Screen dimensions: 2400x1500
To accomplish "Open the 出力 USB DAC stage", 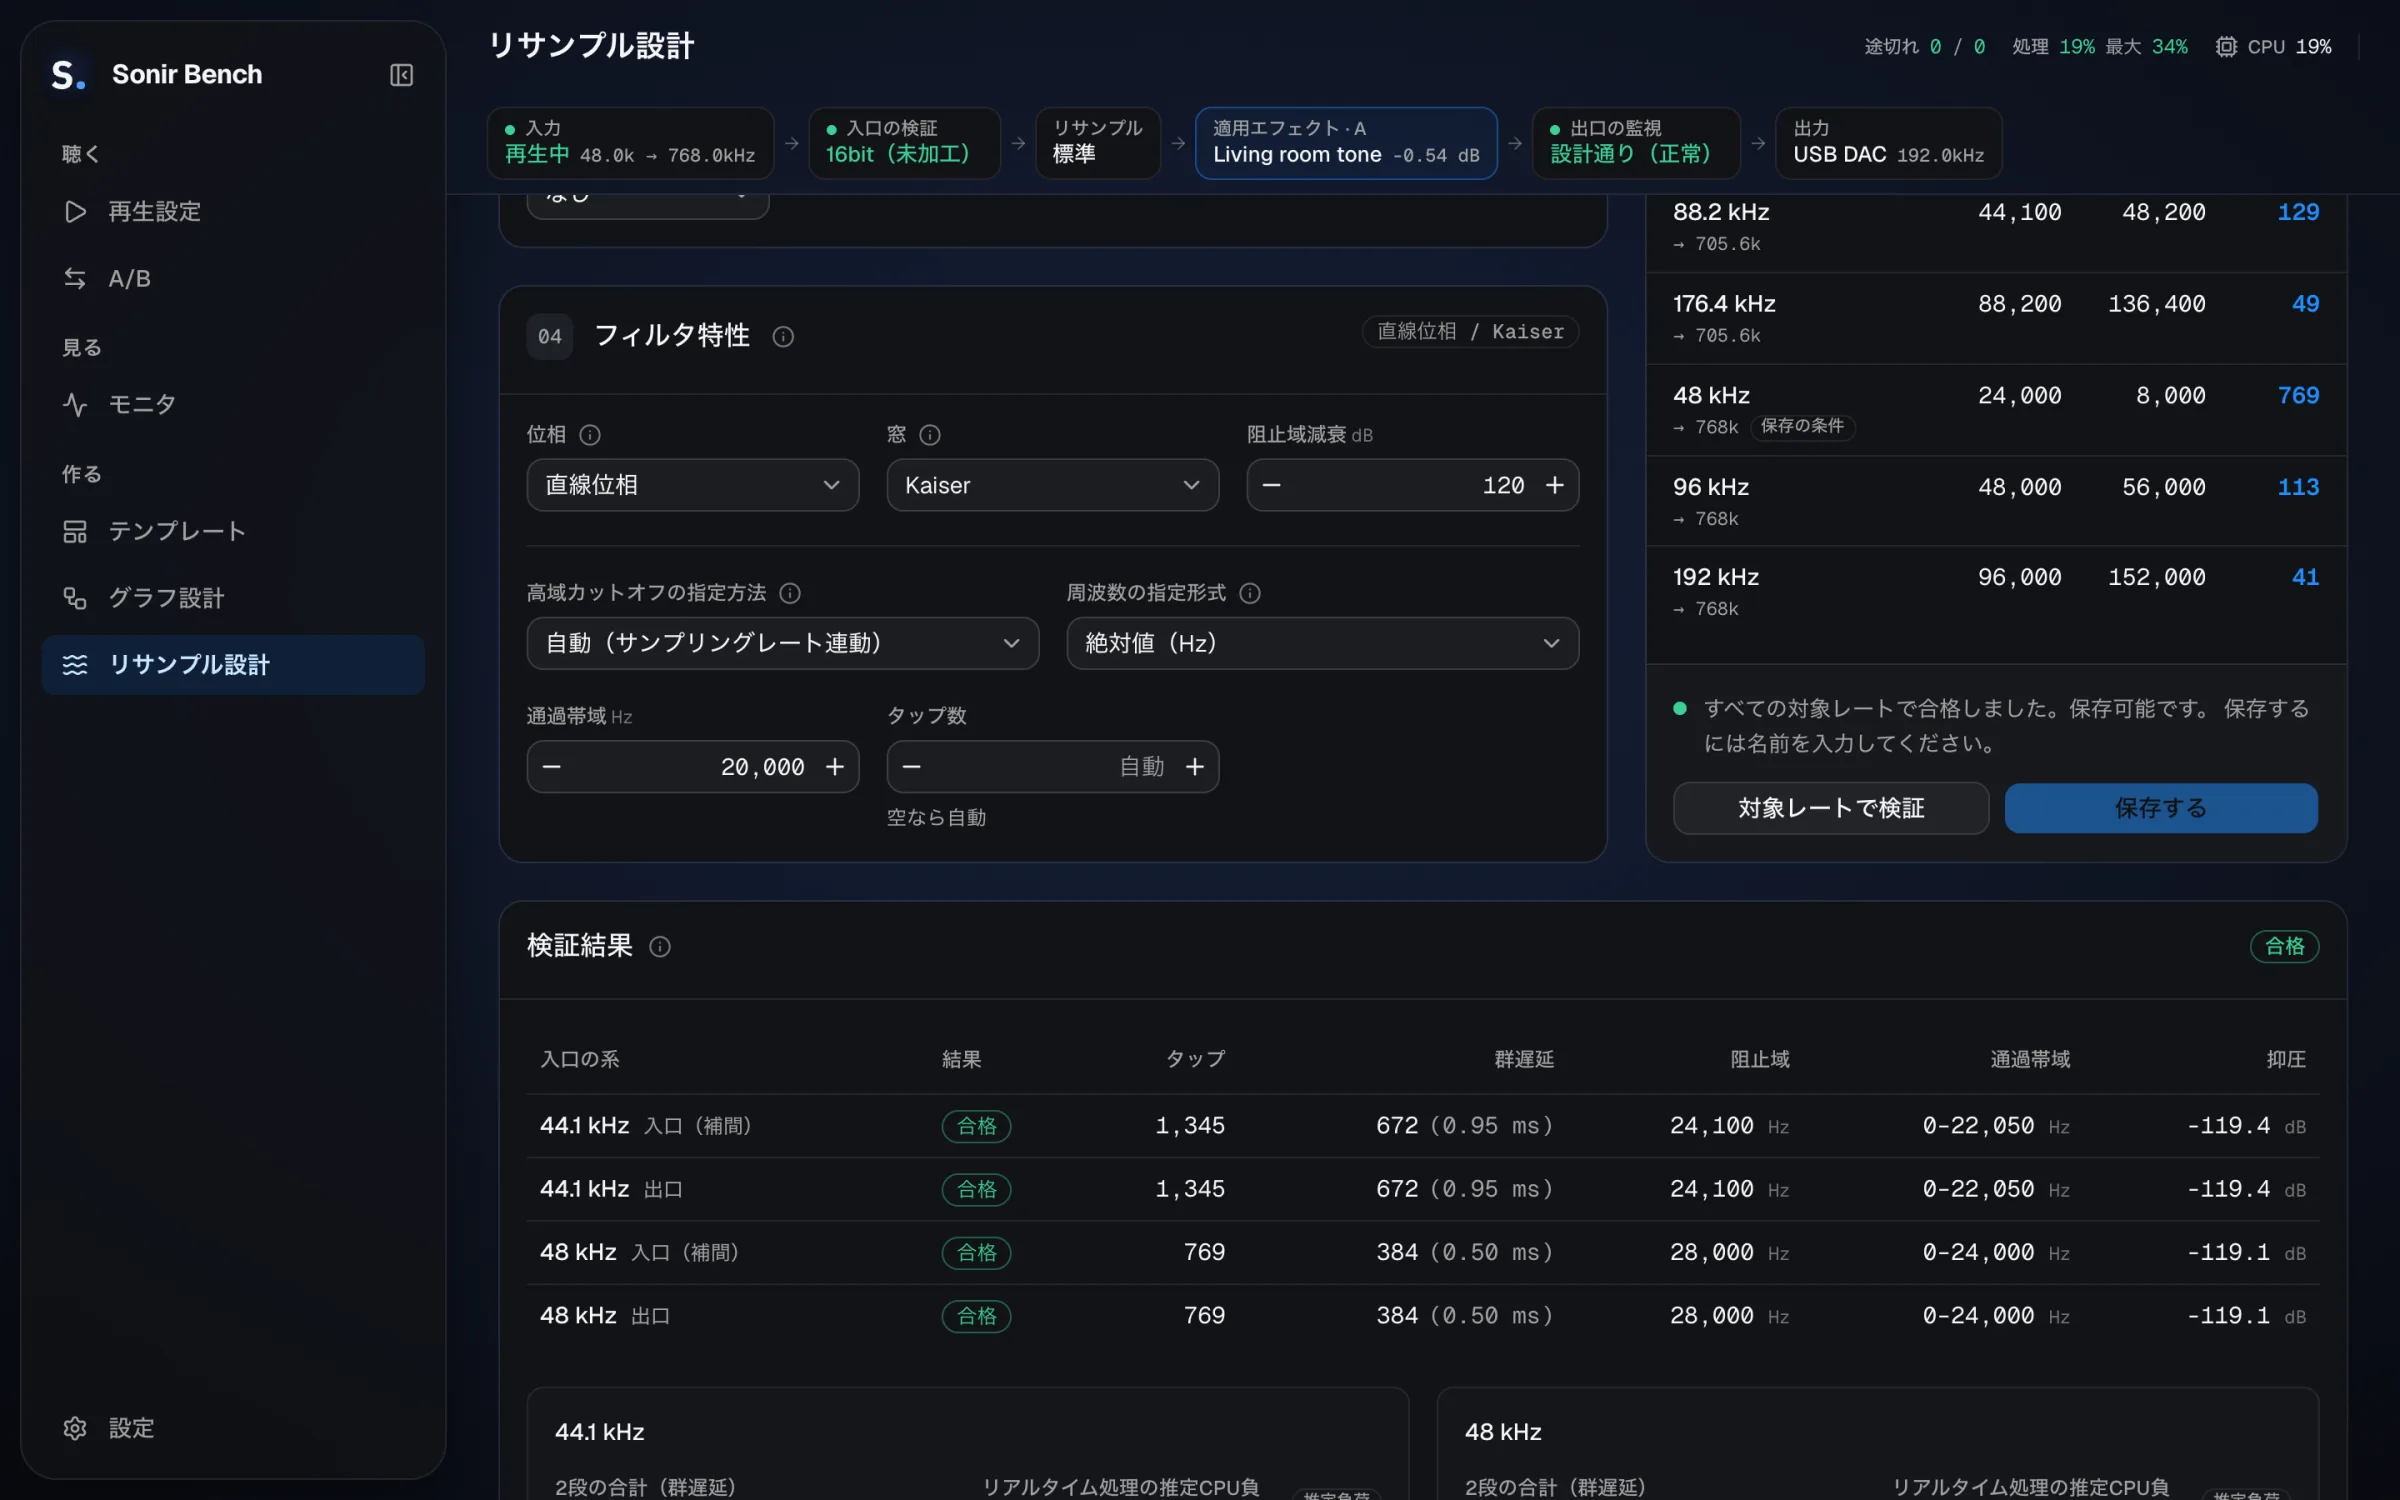I will pyautogui.click(x=1888, y=143).
